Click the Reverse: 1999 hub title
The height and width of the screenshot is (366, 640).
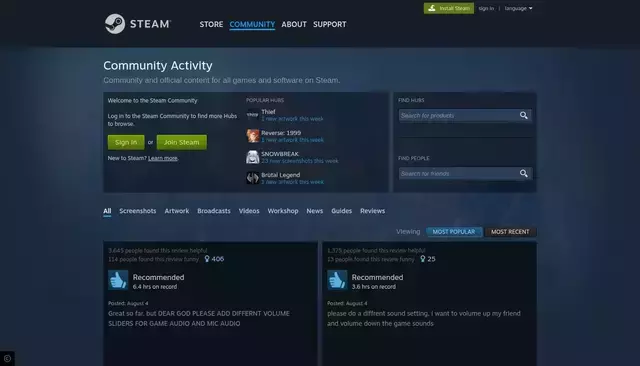pos(281,133)
